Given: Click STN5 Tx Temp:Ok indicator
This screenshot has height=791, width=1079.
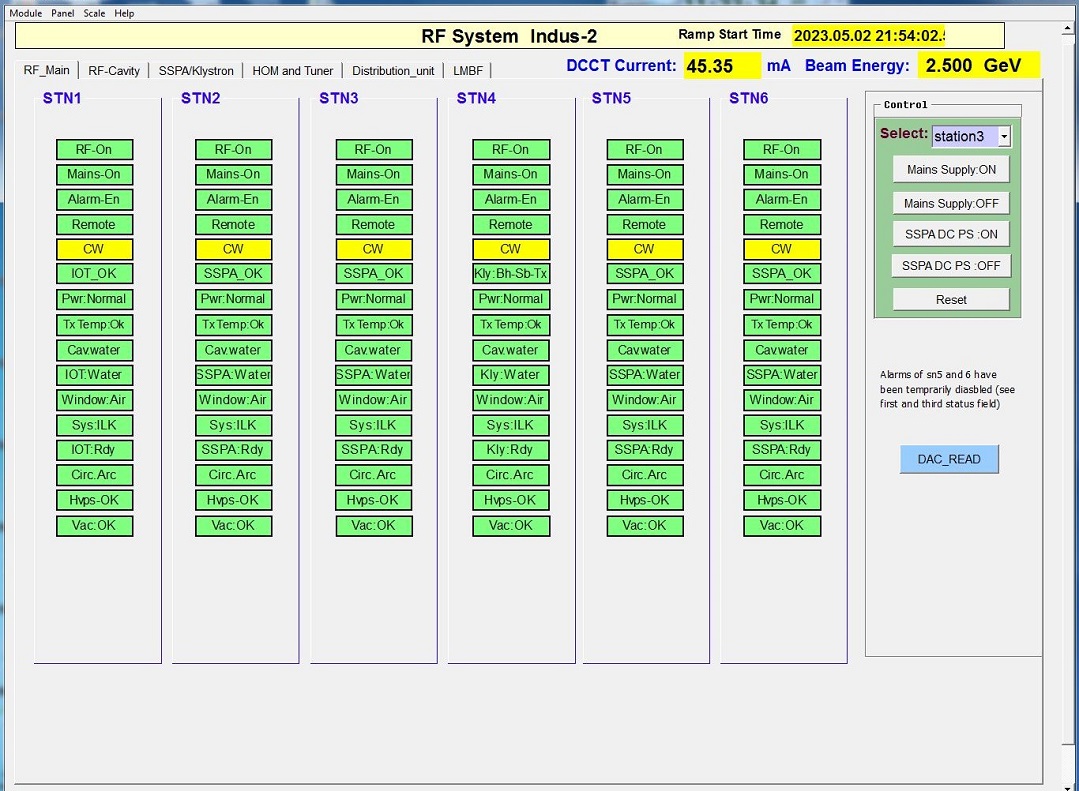Looking at the screenshot, I should coord(645,324).
